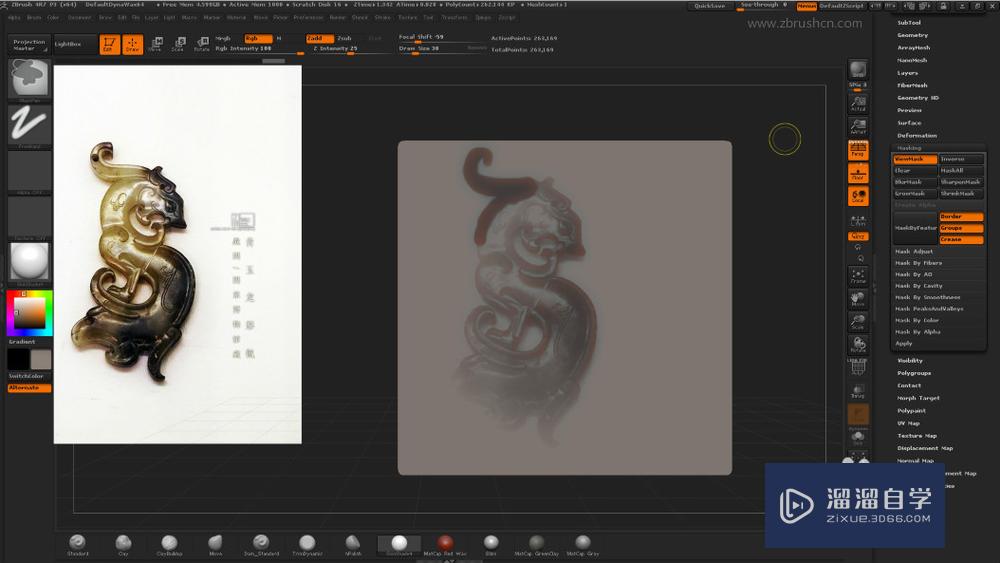Toggle Zadd sculpt mode
Image resolution: width=1000 pixels, height=563 pixels.
pos(319,38)
